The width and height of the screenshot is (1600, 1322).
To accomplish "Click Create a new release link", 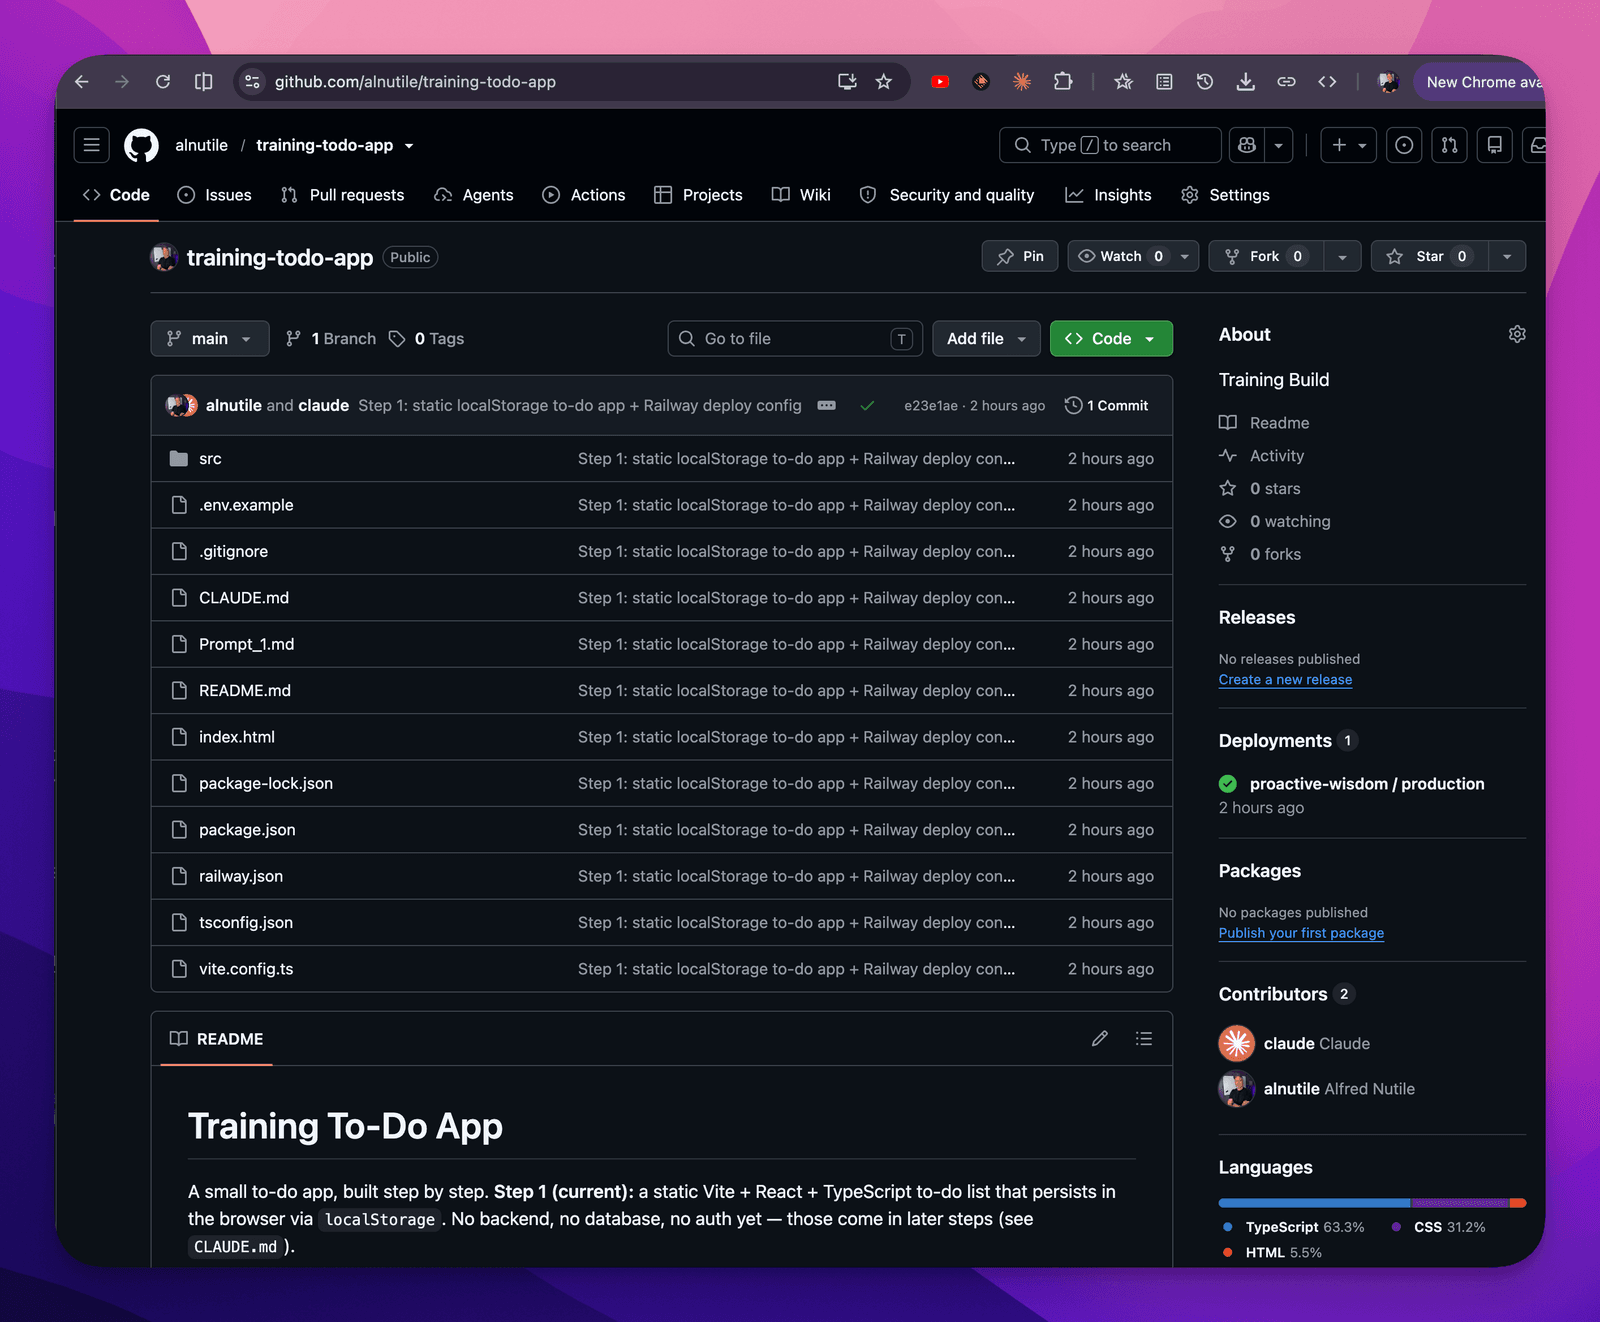I will pyautogui.click(x=1285, y=680).
